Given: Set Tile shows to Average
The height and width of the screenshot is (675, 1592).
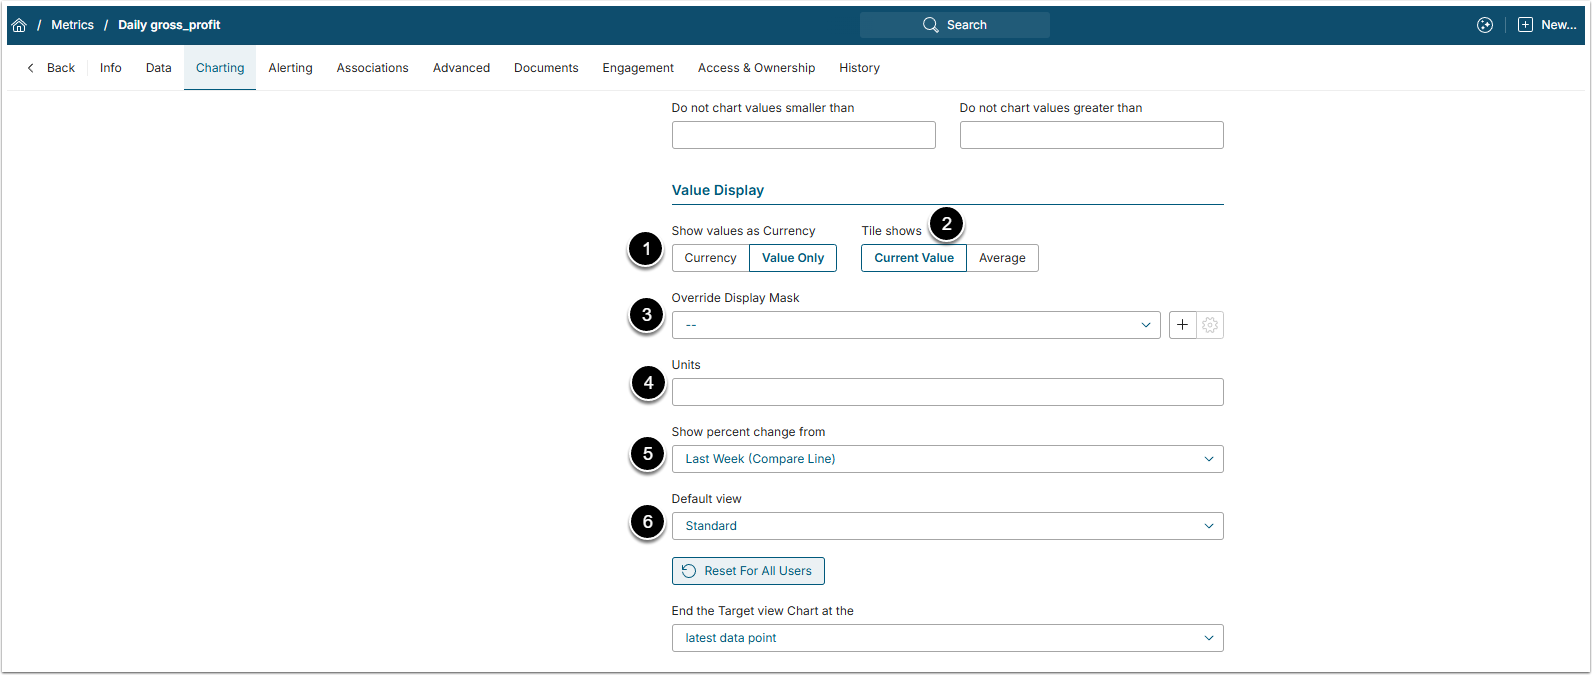Looking at the screenshot, I should pyautogui.click(x=1002, y=258).
